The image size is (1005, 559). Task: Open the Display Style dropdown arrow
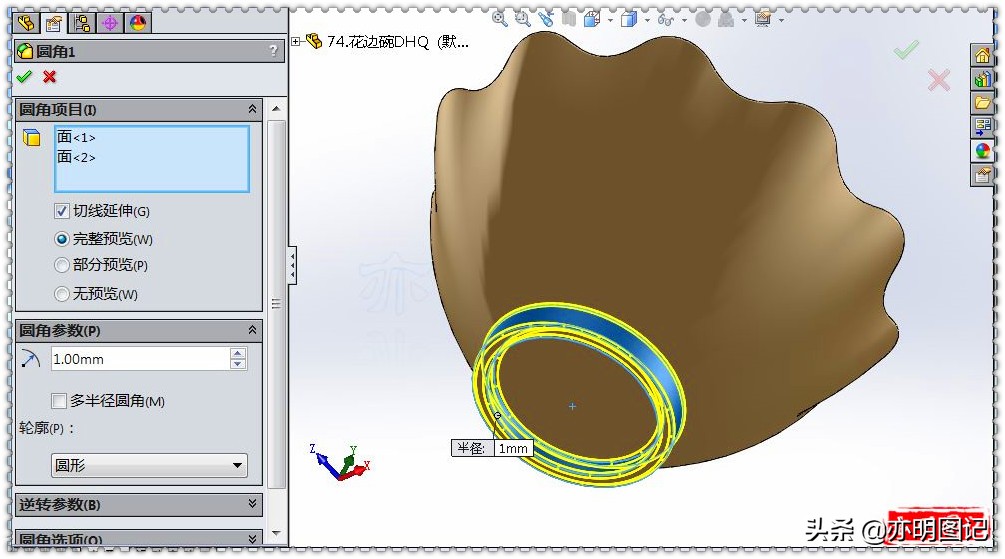[x=647, y=21]
